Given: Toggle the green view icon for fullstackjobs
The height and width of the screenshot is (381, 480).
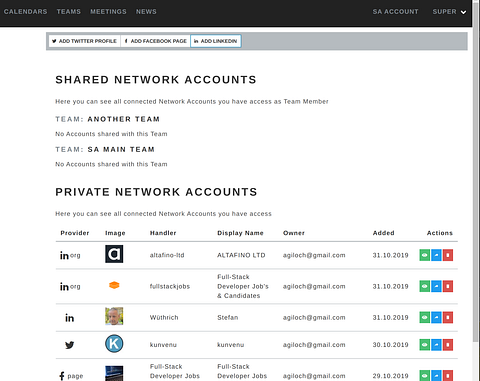Looking at the screenshot, I should pyautogui.click(x=424, y=286).
